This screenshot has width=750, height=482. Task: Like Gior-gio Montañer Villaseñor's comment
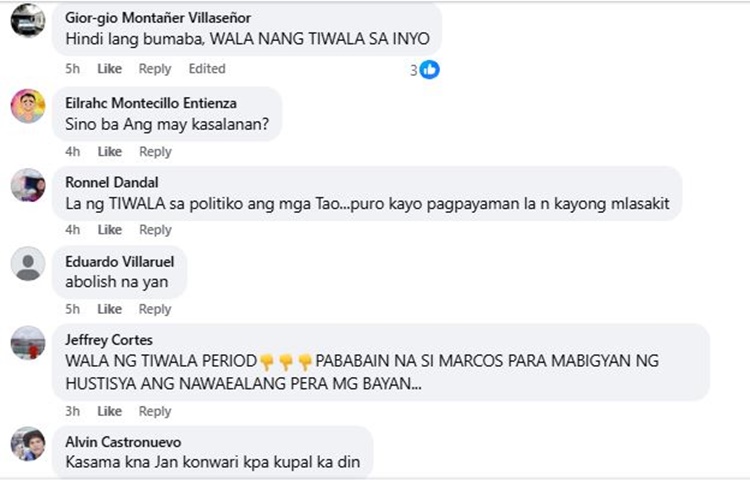(110, 69)
